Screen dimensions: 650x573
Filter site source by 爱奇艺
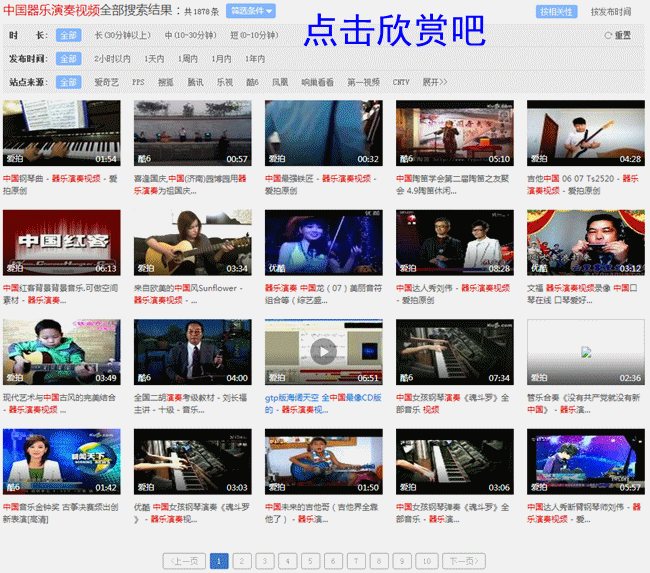106,82
